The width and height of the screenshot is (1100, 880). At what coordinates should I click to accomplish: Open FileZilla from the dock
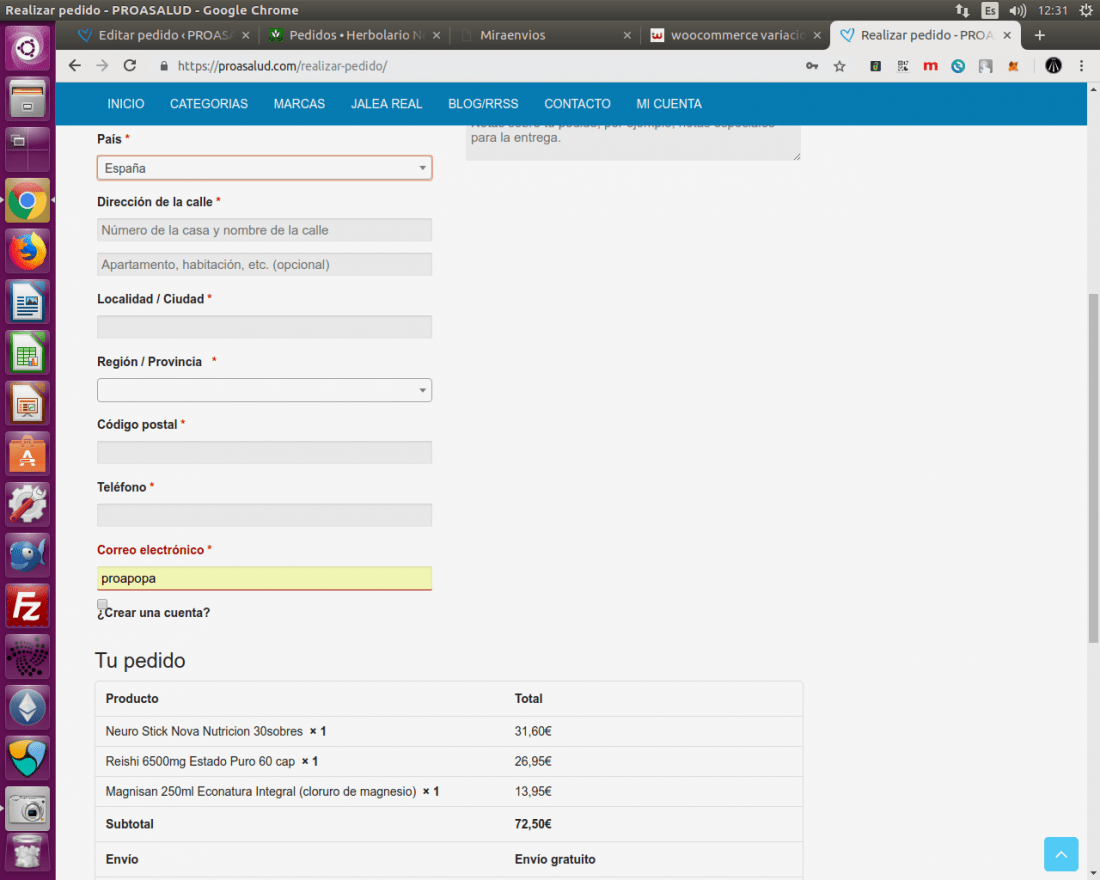click(x=27, y=606)
